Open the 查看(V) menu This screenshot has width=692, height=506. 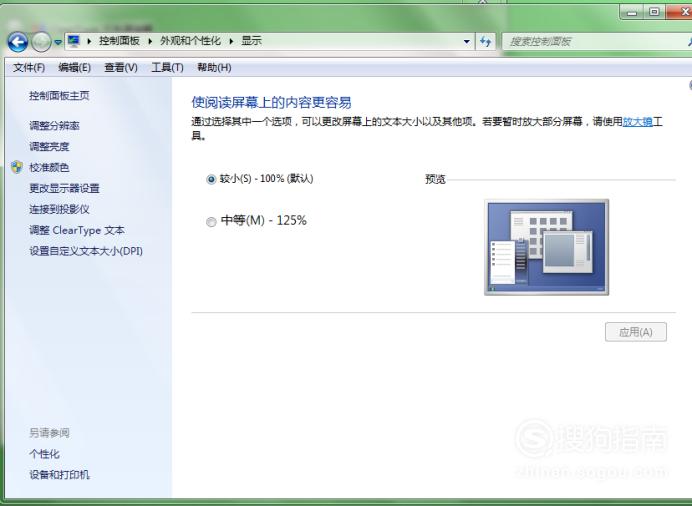pyautogui.click(x=121, y=67)
